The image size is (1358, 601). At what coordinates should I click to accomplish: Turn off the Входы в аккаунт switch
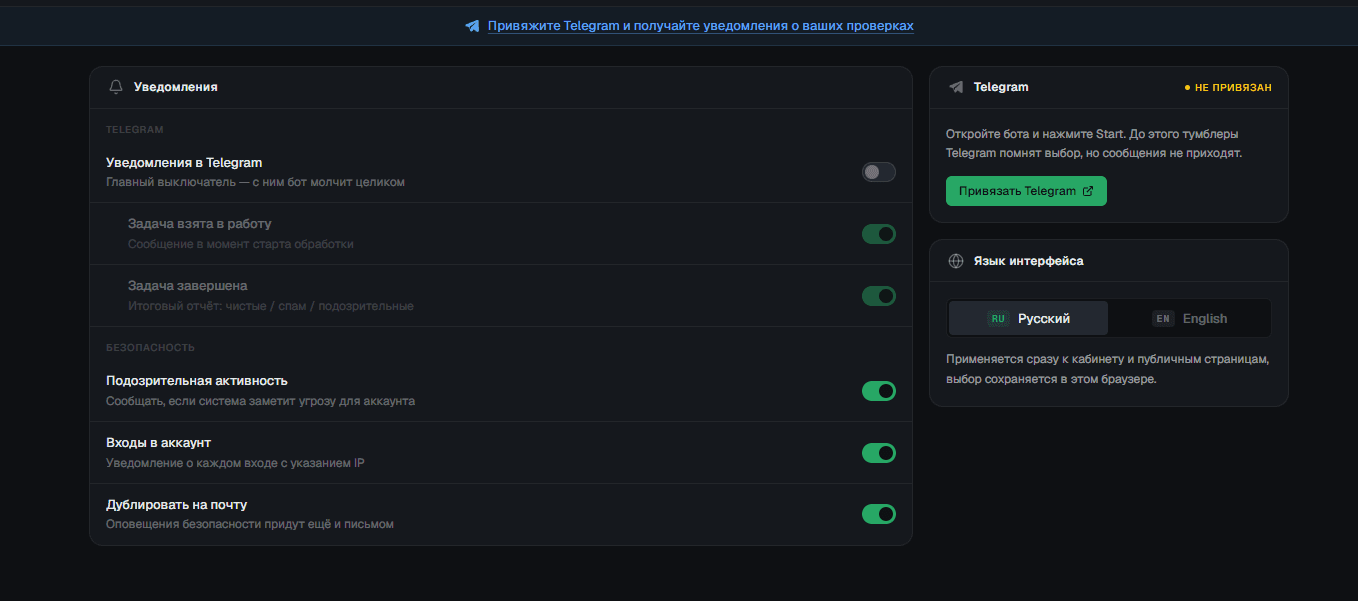tap(879, 453)
